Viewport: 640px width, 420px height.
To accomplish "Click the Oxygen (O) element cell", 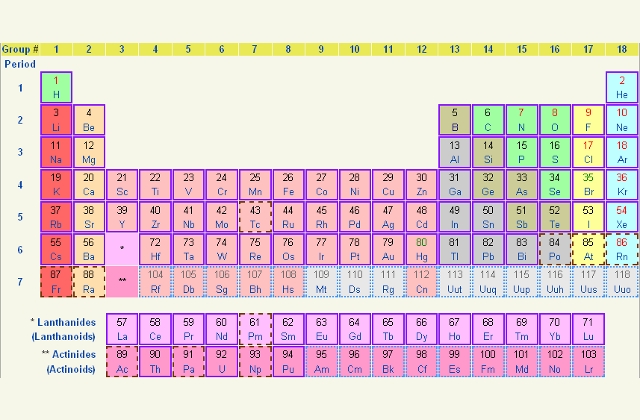I will tap(554, 120).
